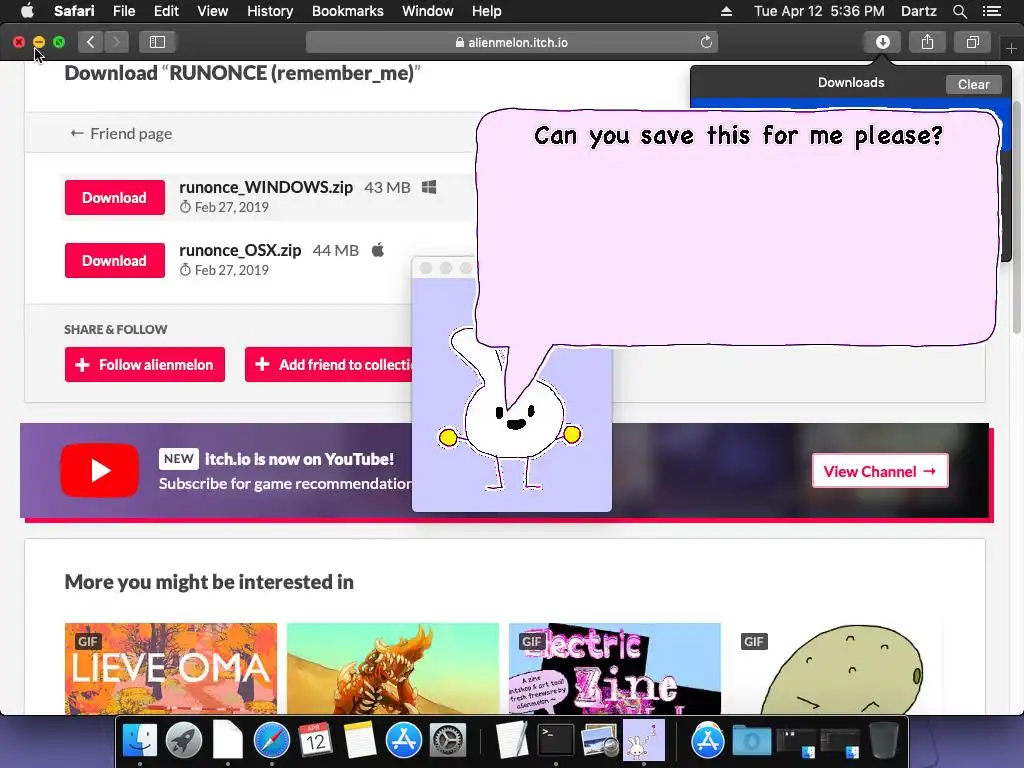Open the potato character game thumbnail

coord(837,668)
